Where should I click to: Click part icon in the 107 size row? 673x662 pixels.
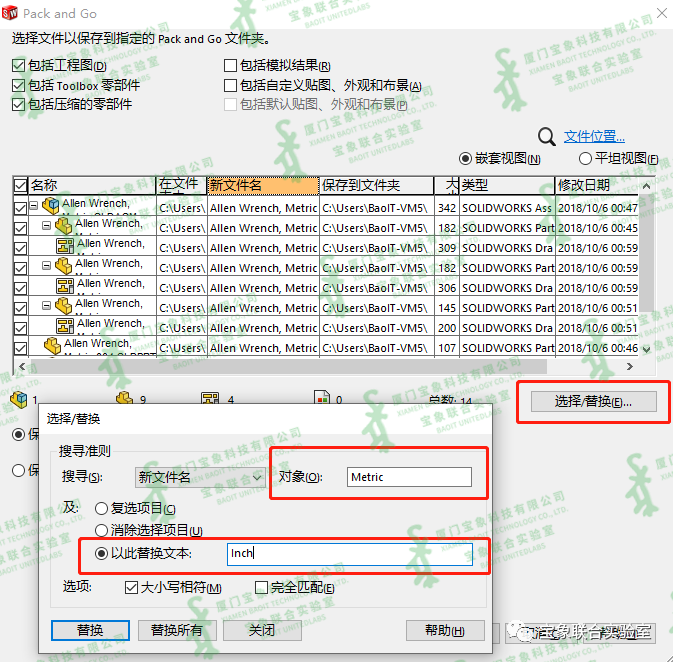53,346
